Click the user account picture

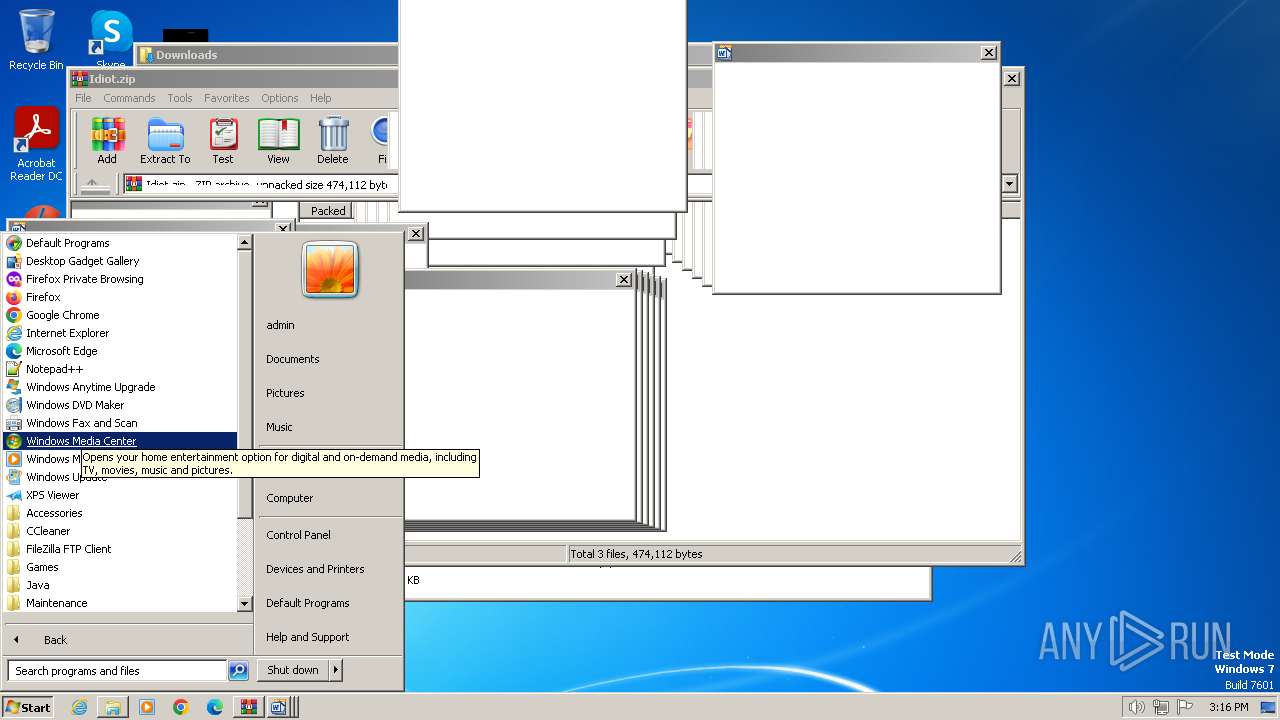(x=330, y=270)
